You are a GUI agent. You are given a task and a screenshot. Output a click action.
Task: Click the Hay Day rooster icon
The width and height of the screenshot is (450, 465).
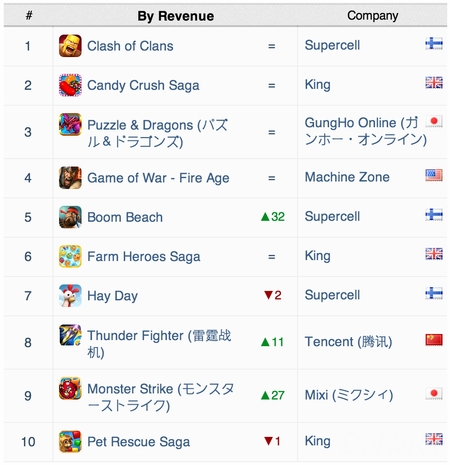(70, 296)
